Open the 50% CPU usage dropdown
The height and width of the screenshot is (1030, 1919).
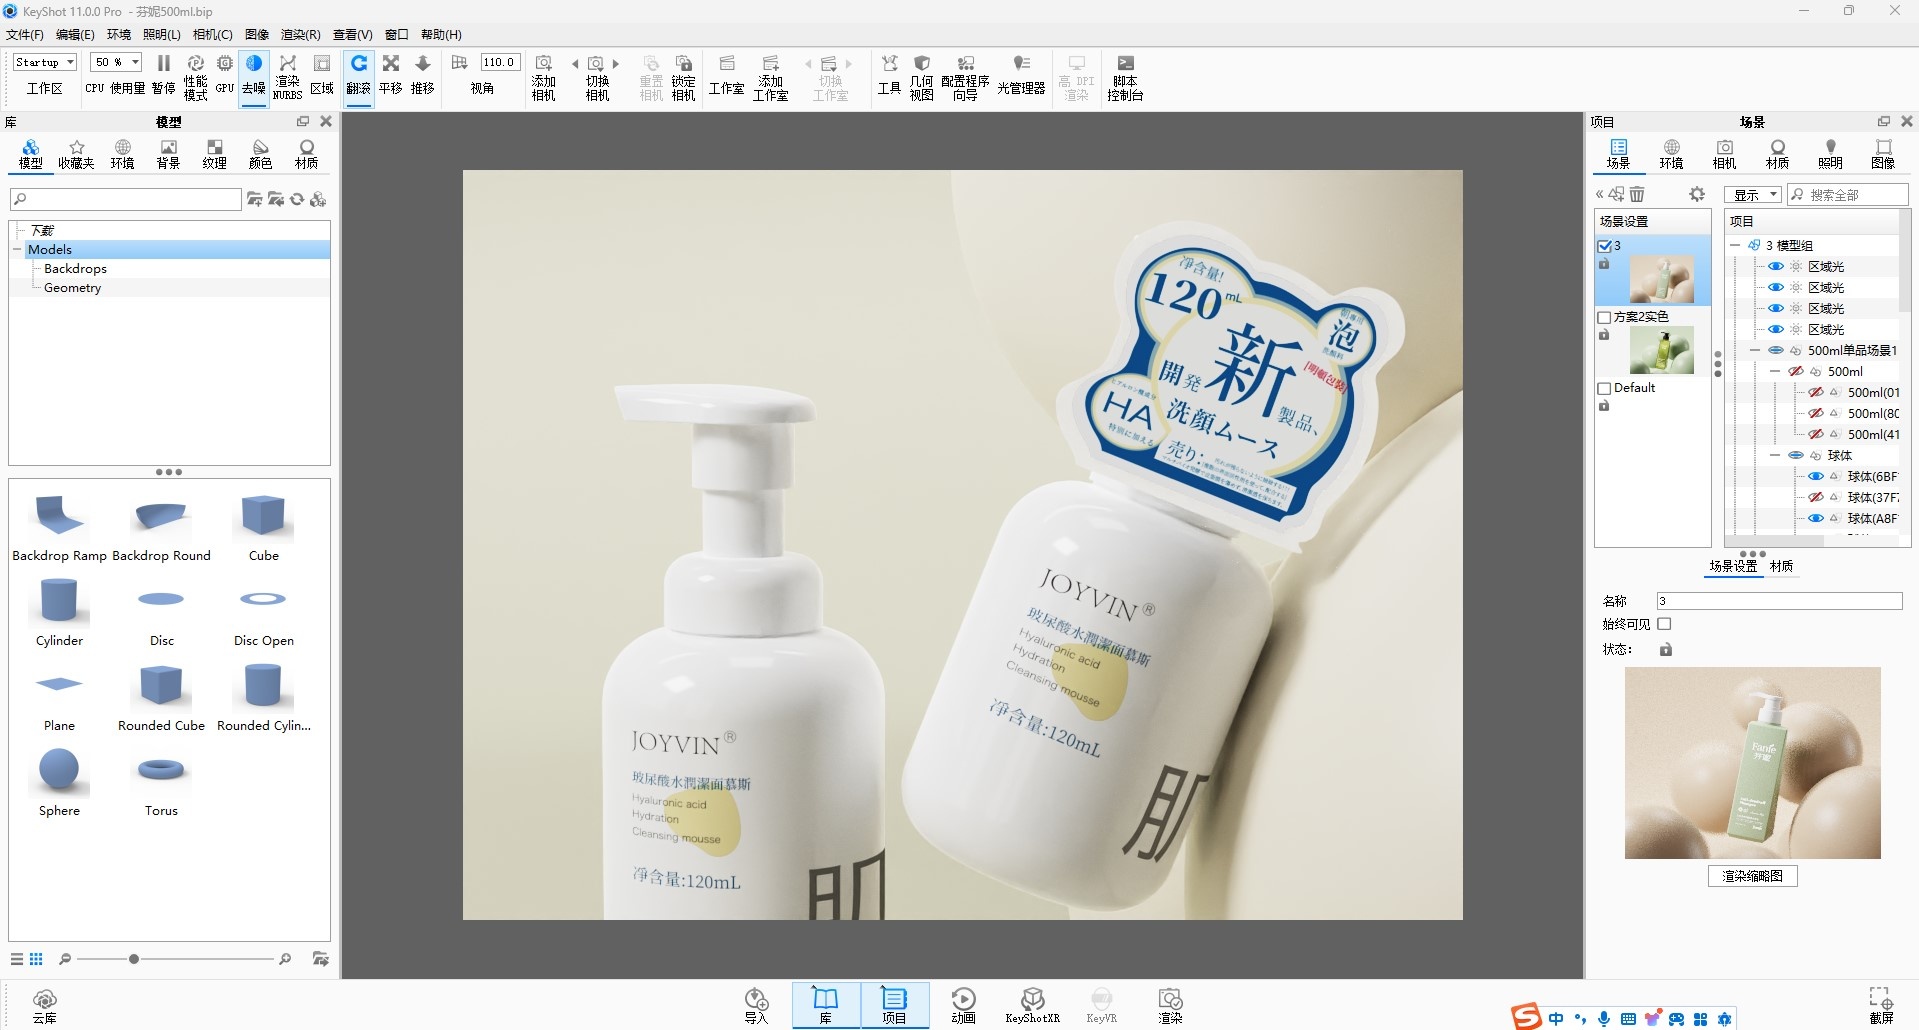(x=117, y=62)
